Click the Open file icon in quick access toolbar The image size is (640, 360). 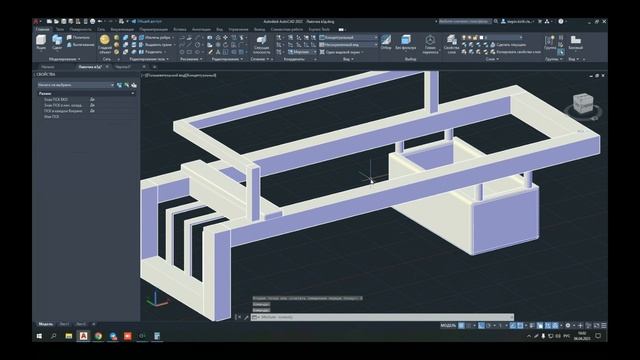56,21
